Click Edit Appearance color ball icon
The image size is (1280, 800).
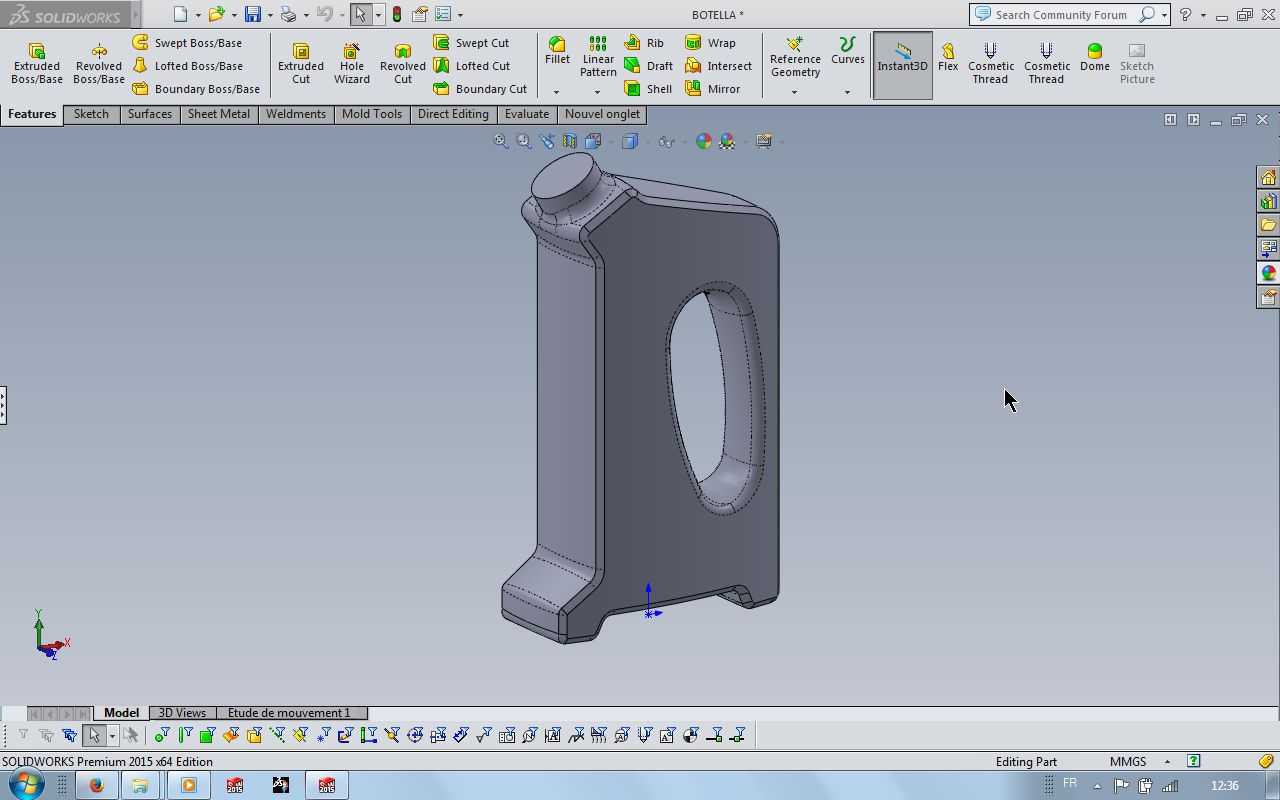(704, 141)
